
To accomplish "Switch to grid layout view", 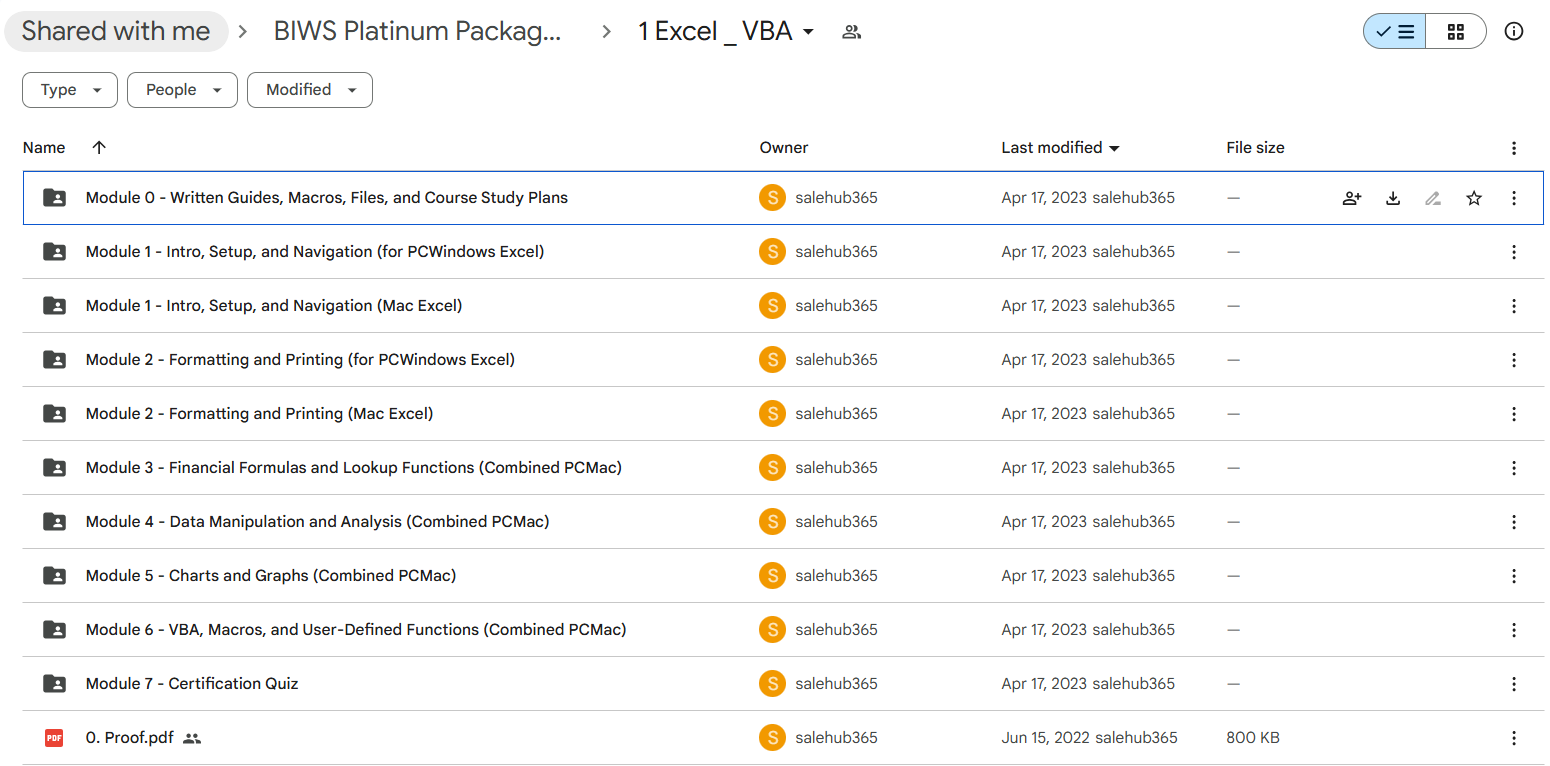I will click(x=1456, y=31).
